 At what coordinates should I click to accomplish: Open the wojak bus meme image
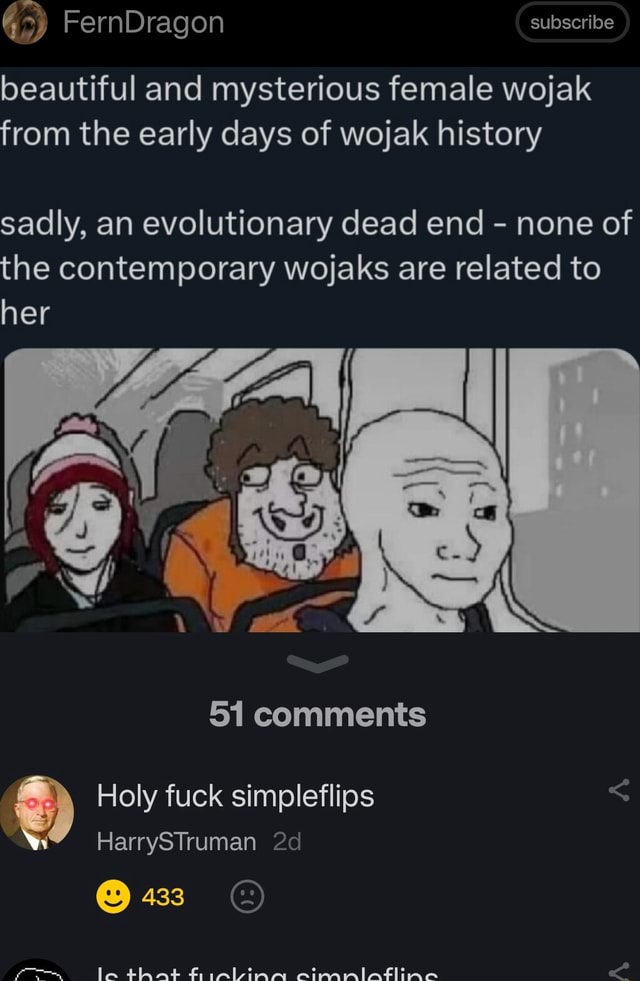pos(322,490)
